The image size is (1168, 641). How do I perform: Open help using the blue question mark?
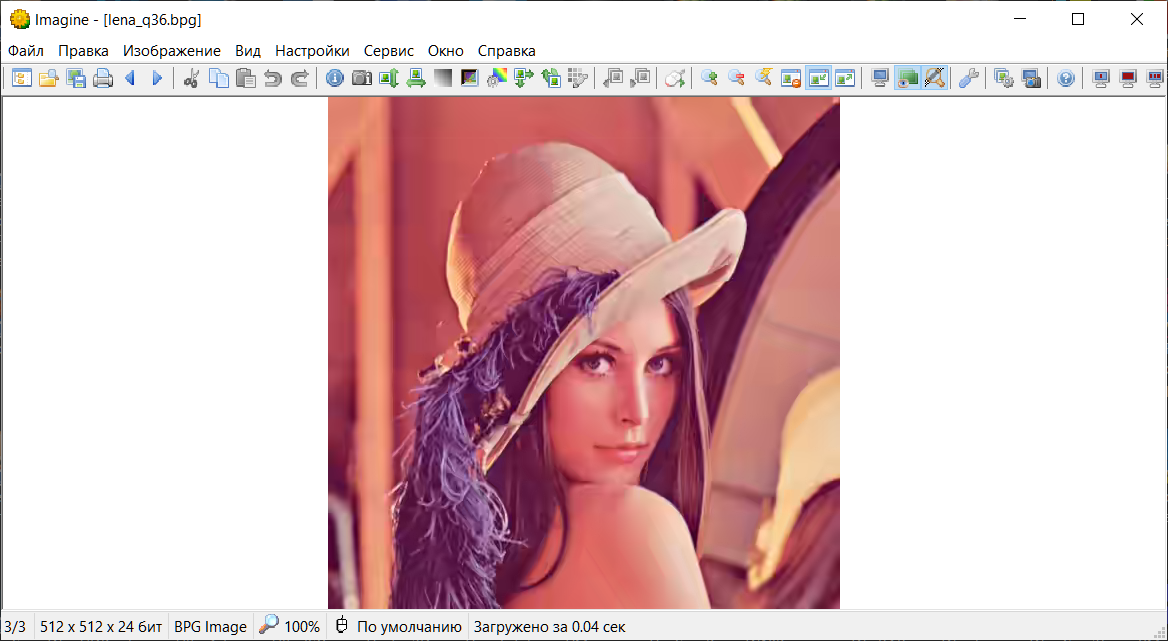[1066, 77]
